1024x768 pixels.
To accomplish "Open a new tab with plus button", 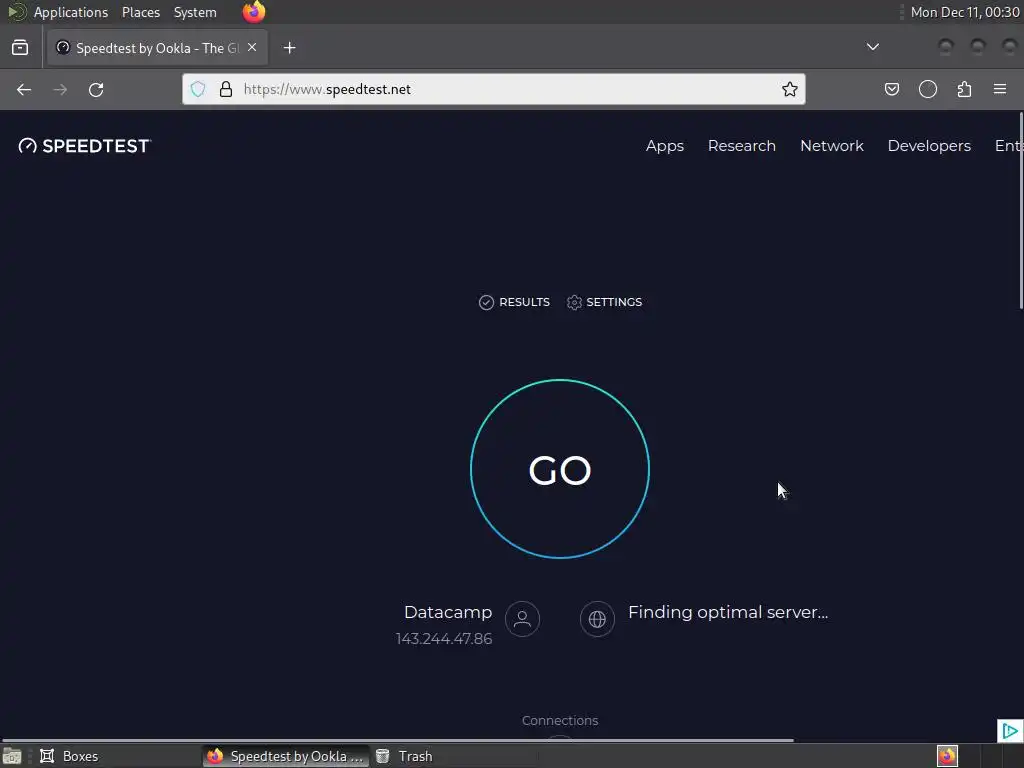I will 289,48.
